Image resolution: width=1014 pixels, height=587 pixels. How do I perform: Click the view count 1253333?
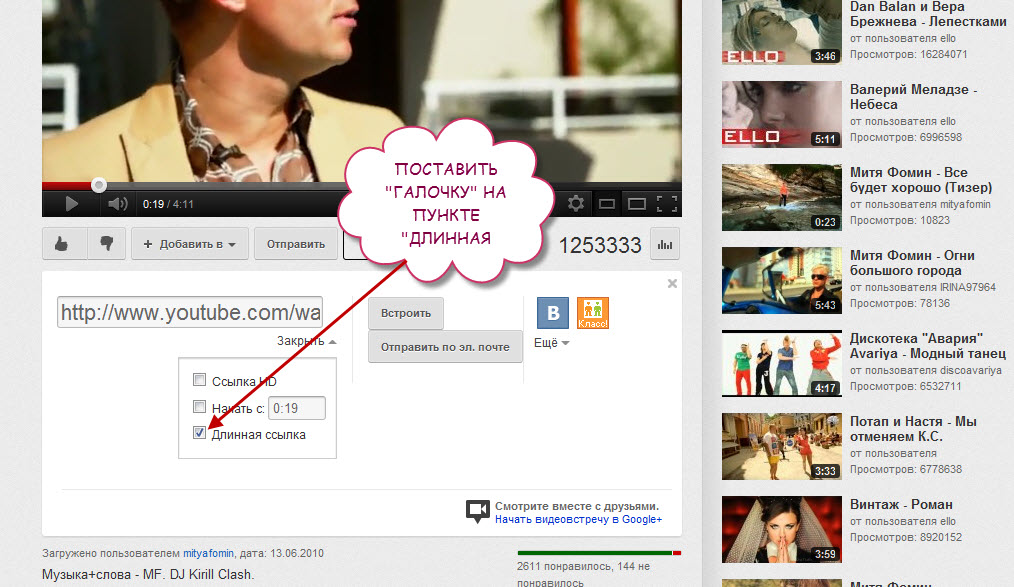600,246
